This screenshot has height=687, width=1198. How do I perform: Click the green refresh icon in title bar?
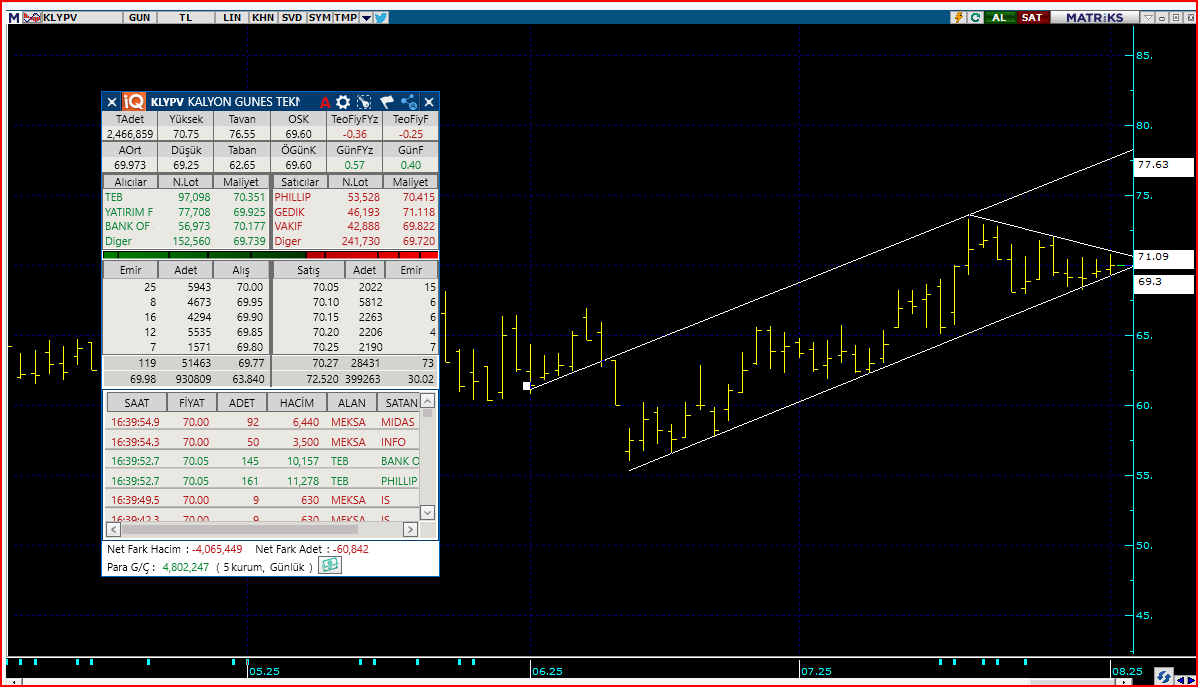tap(976, 18)
